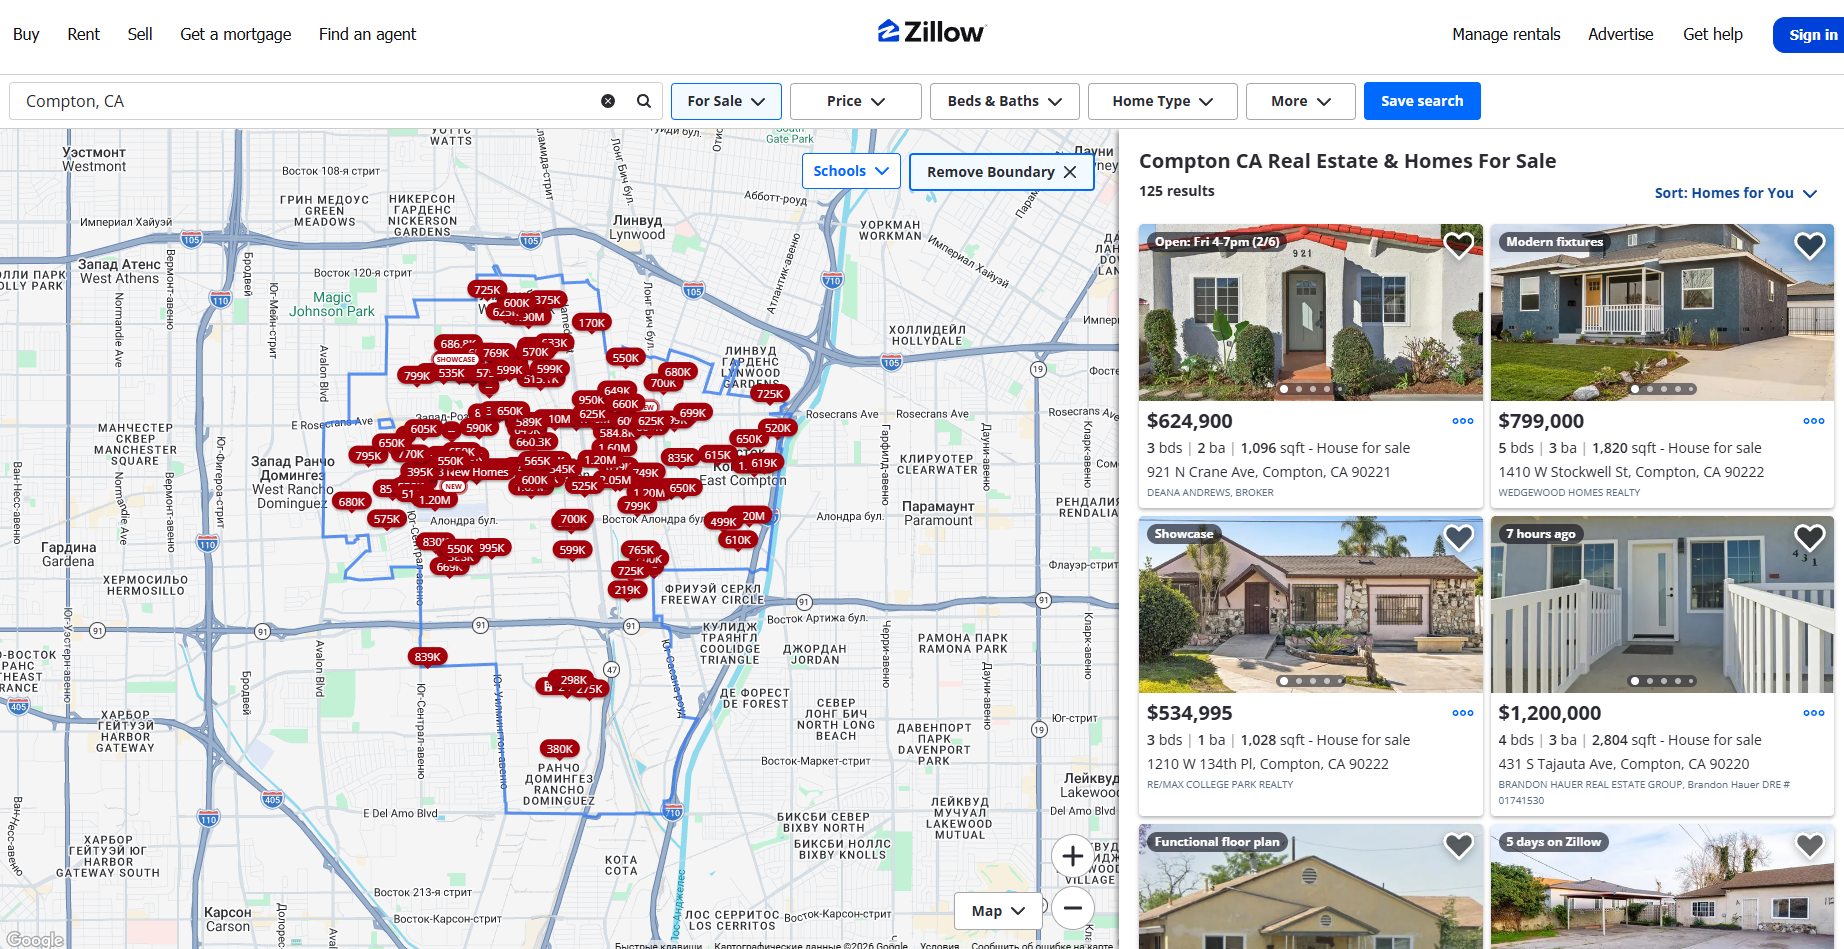Open options for the $624,900 listing

[x=1463, y=421]
